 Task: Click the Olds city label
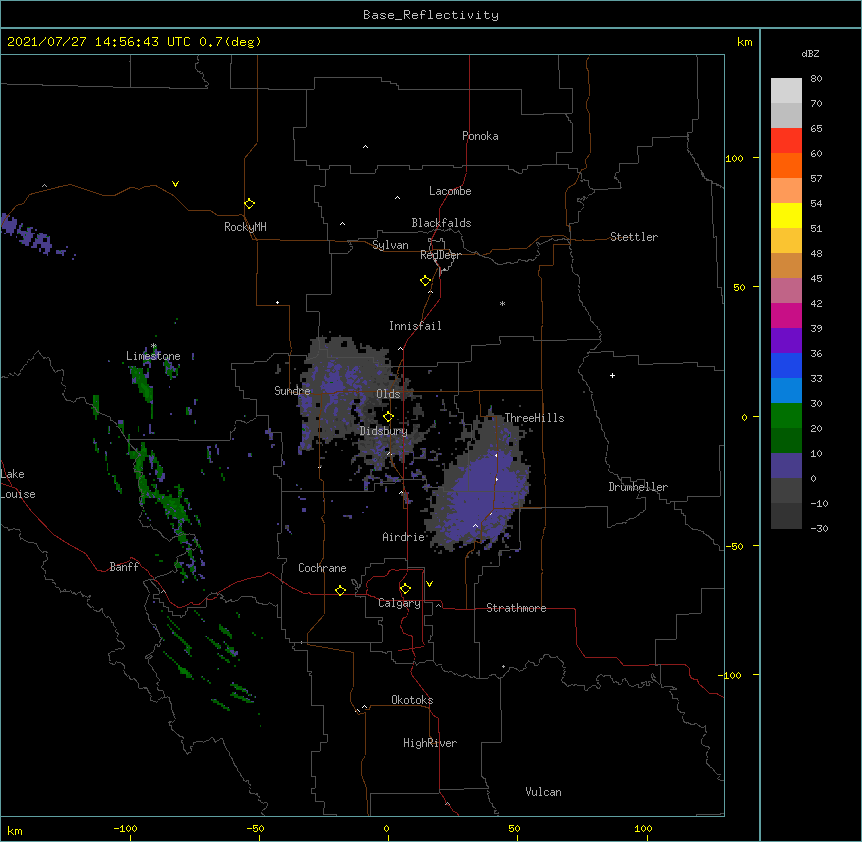[x=388, y=394]
